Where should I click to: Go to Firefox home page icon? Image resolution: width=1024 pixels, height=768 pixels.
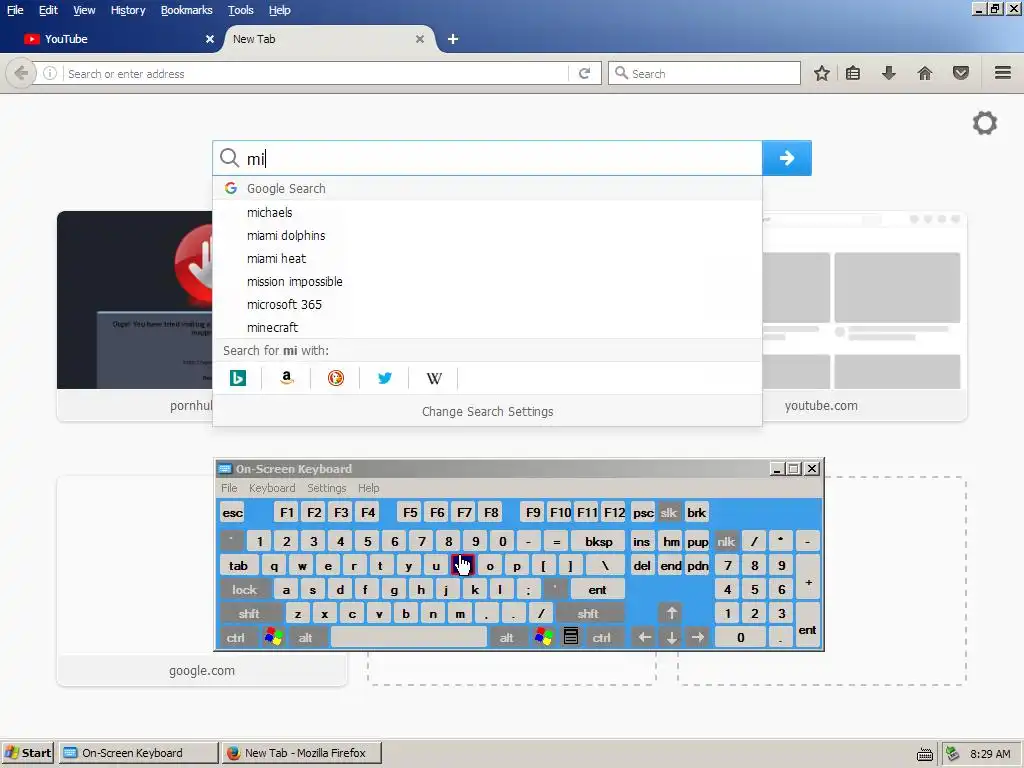[x=925, y=73]
